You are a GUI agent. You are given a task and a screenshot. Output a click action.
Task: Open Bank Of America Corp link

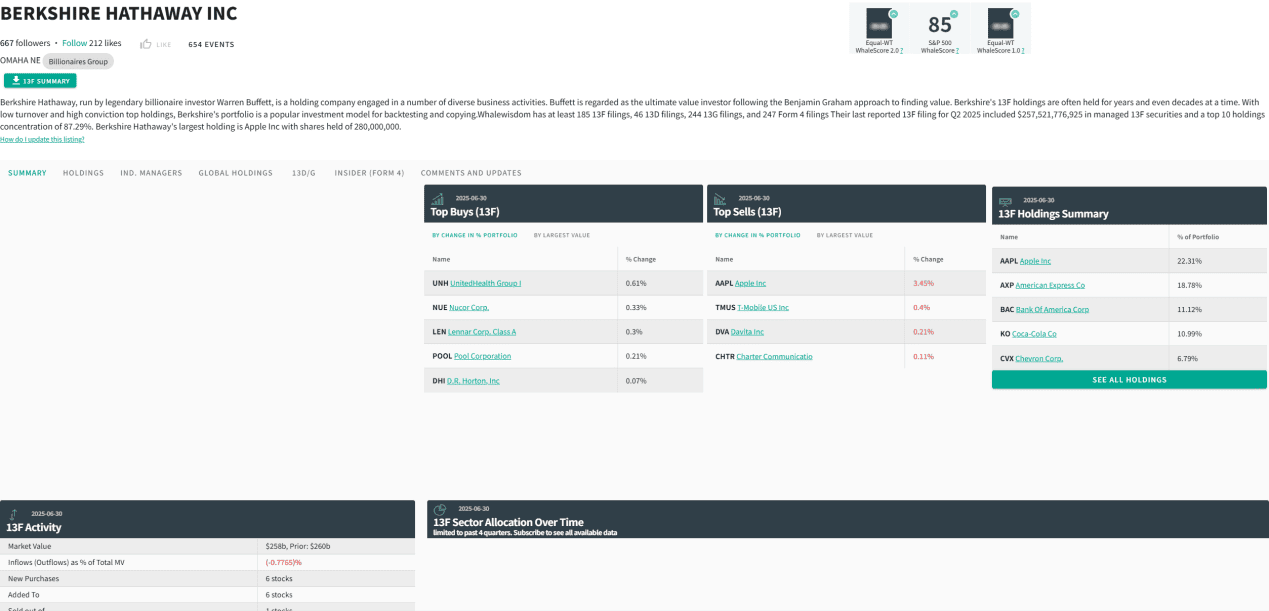1053,309
